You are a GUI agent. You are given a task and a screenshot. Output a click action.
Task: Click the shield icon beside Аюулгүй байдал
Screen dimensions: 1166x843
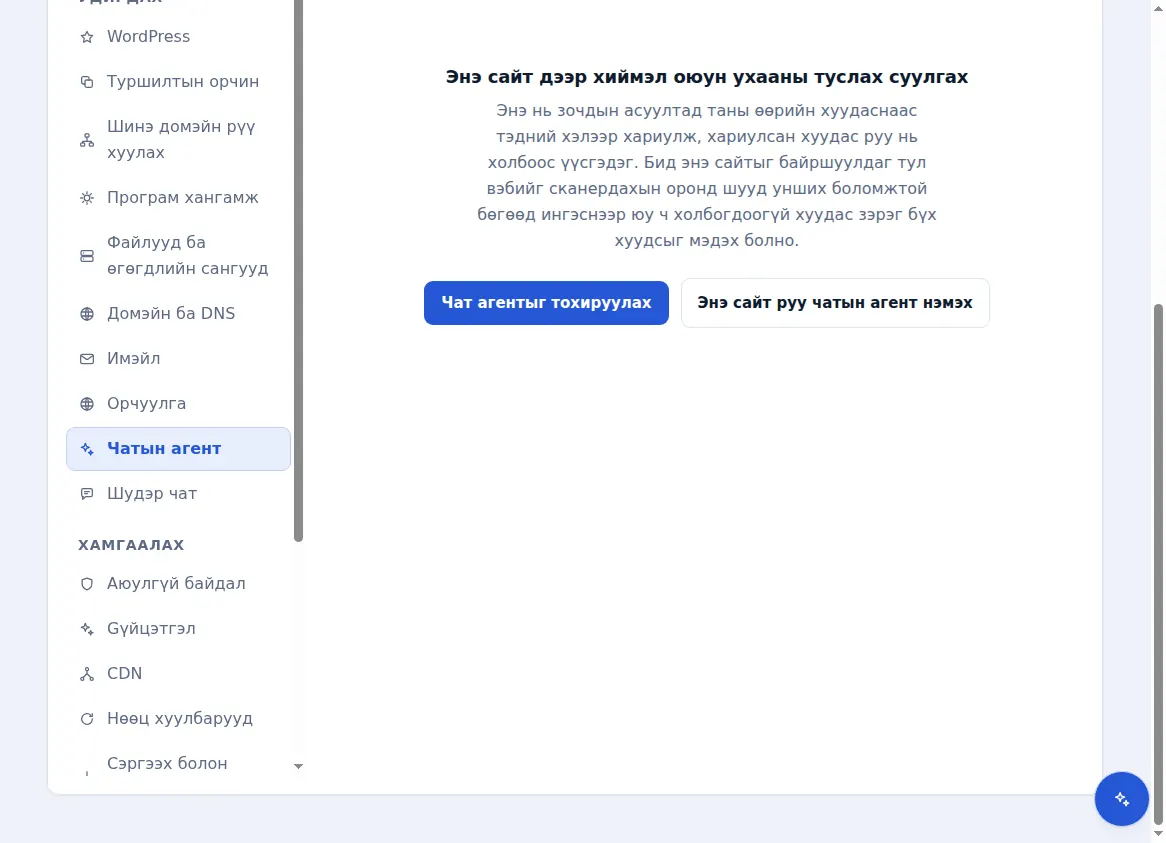(87, 584)
